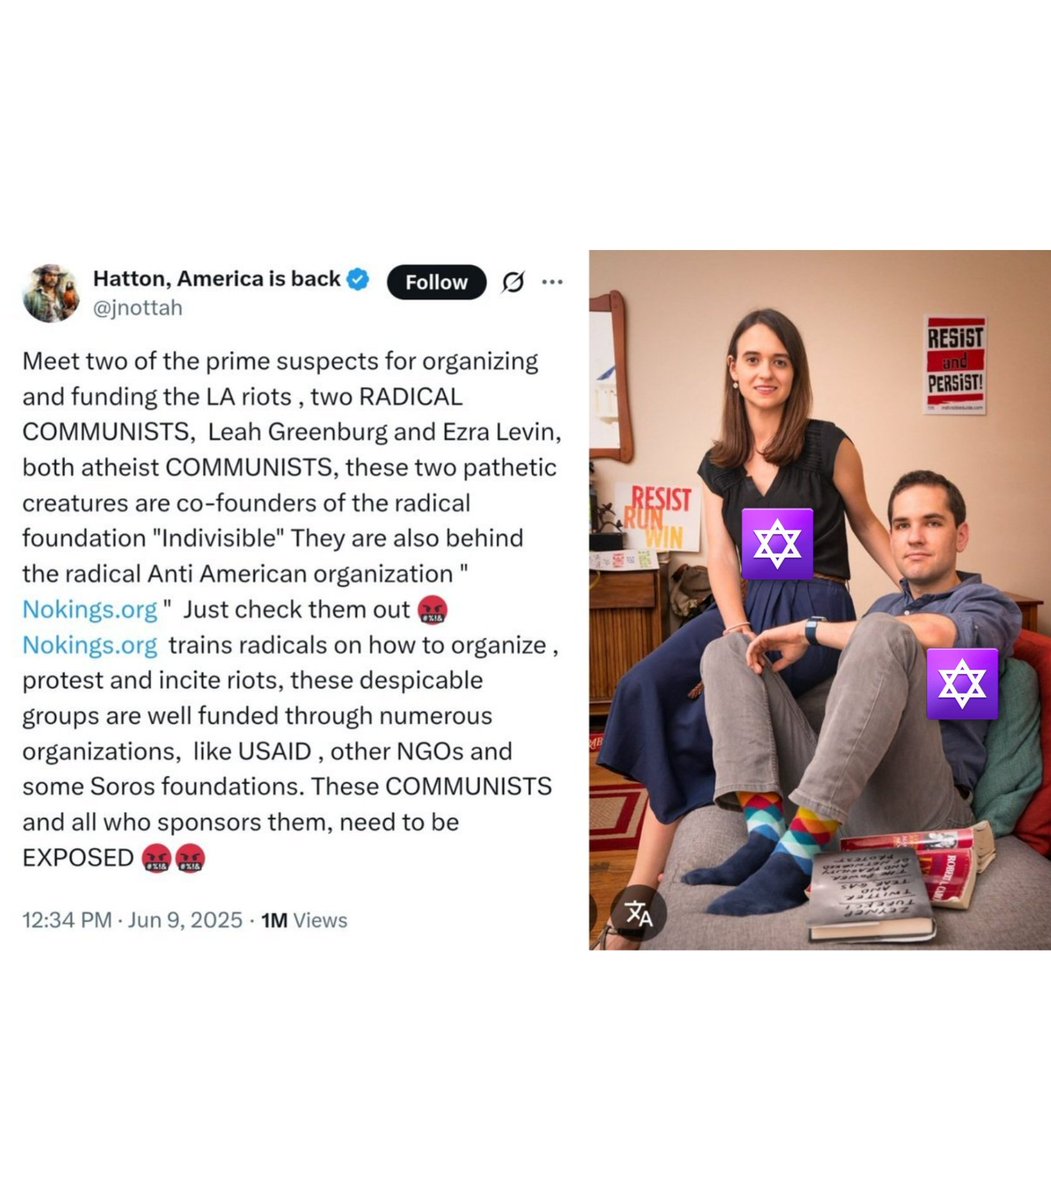Viewport: 1051px width, 1200px height.
Task: Open the attached photo in full view
Action: click(x=819, y=599)
